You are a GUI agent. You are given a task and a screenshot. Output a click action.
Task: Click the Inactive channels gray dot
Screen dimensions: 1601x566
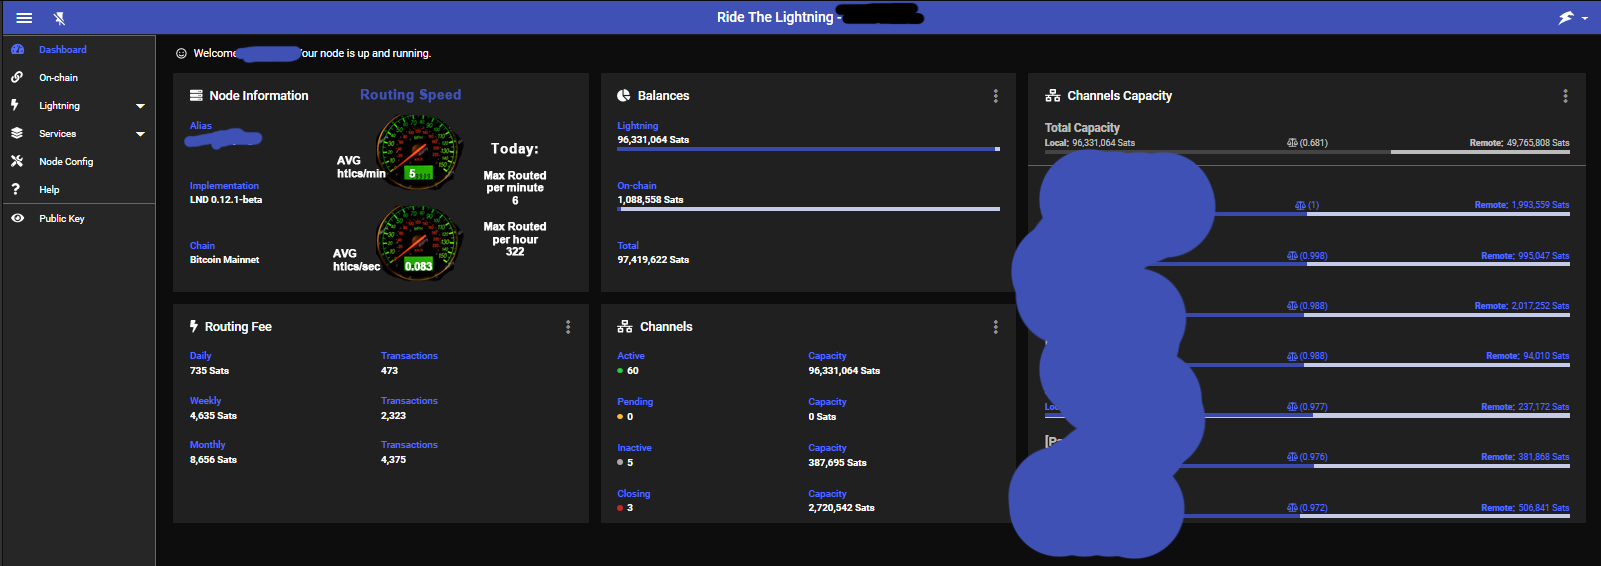(x=620, y=463)
